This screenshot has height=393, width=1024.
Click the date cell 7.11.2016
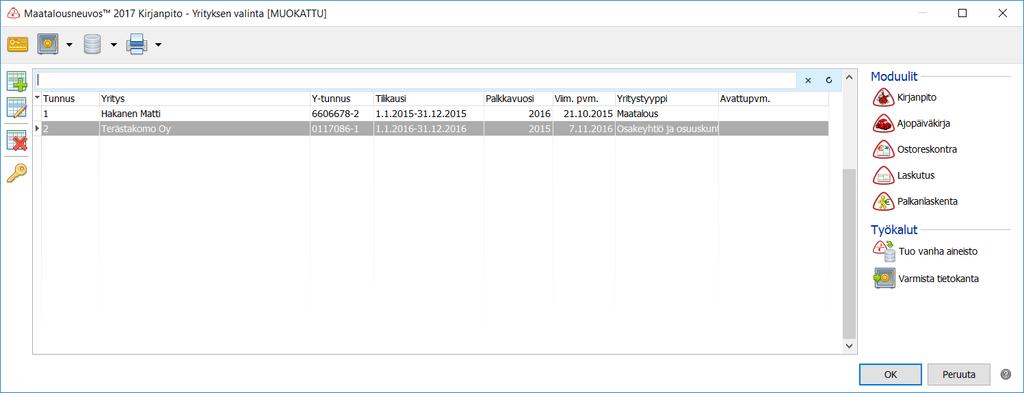coord(584,129)
